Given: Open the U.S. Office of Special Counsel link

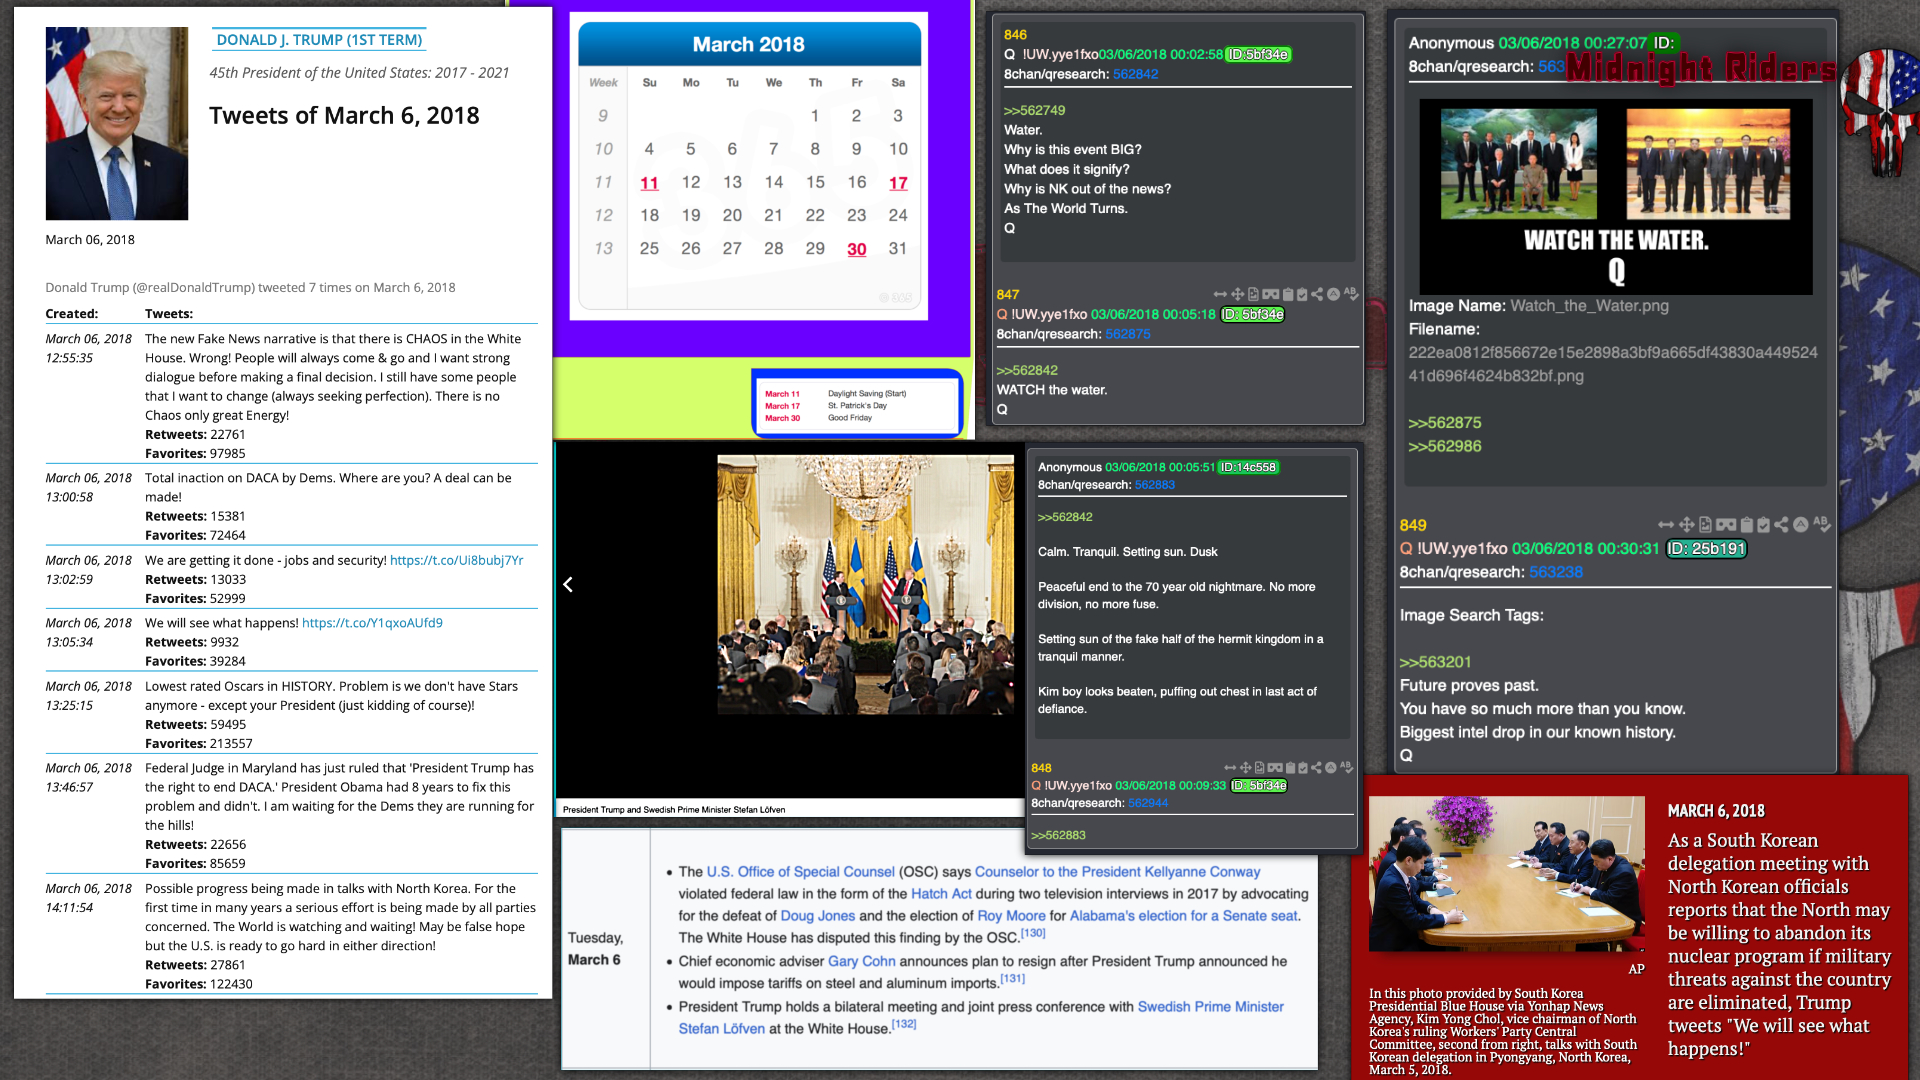Looking at the screenshot, I should (800, 872).
